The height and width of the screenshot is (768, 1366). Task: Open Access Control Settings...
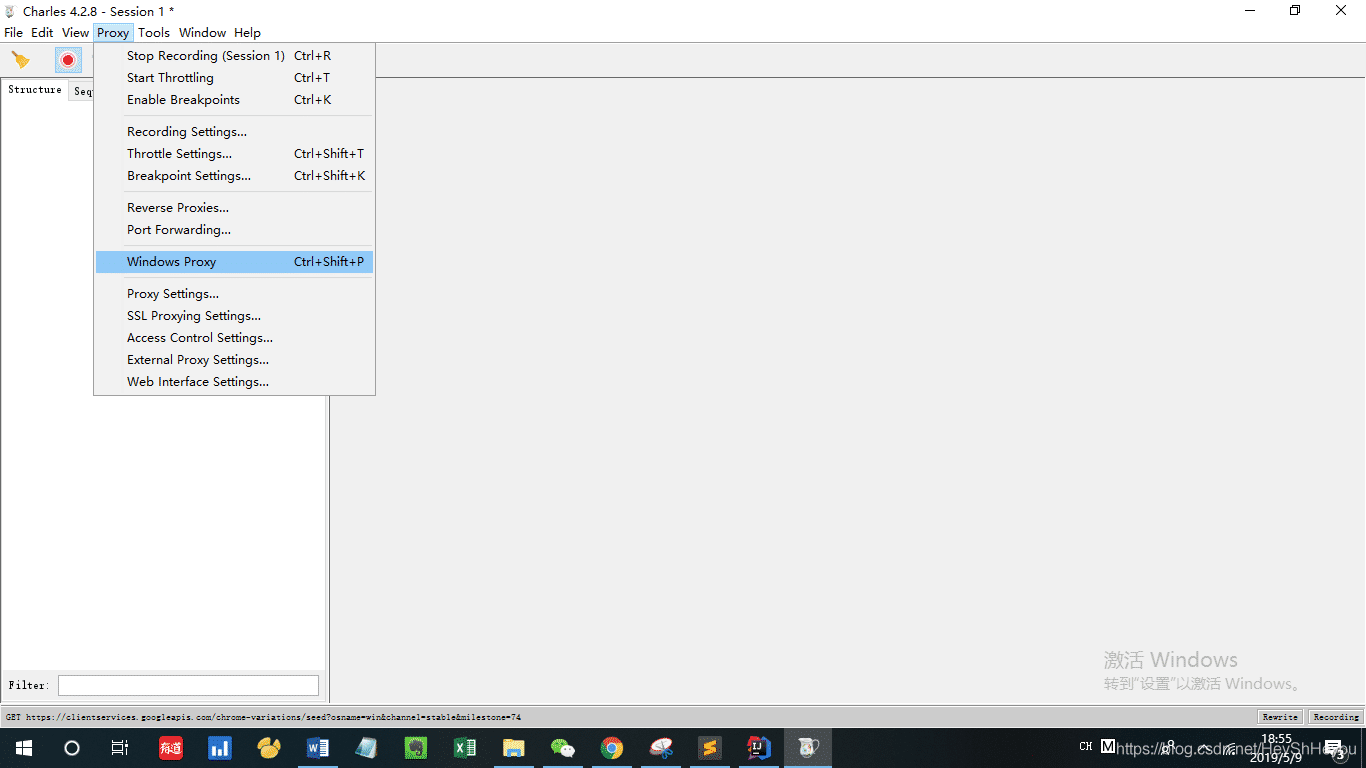[234, 338]
